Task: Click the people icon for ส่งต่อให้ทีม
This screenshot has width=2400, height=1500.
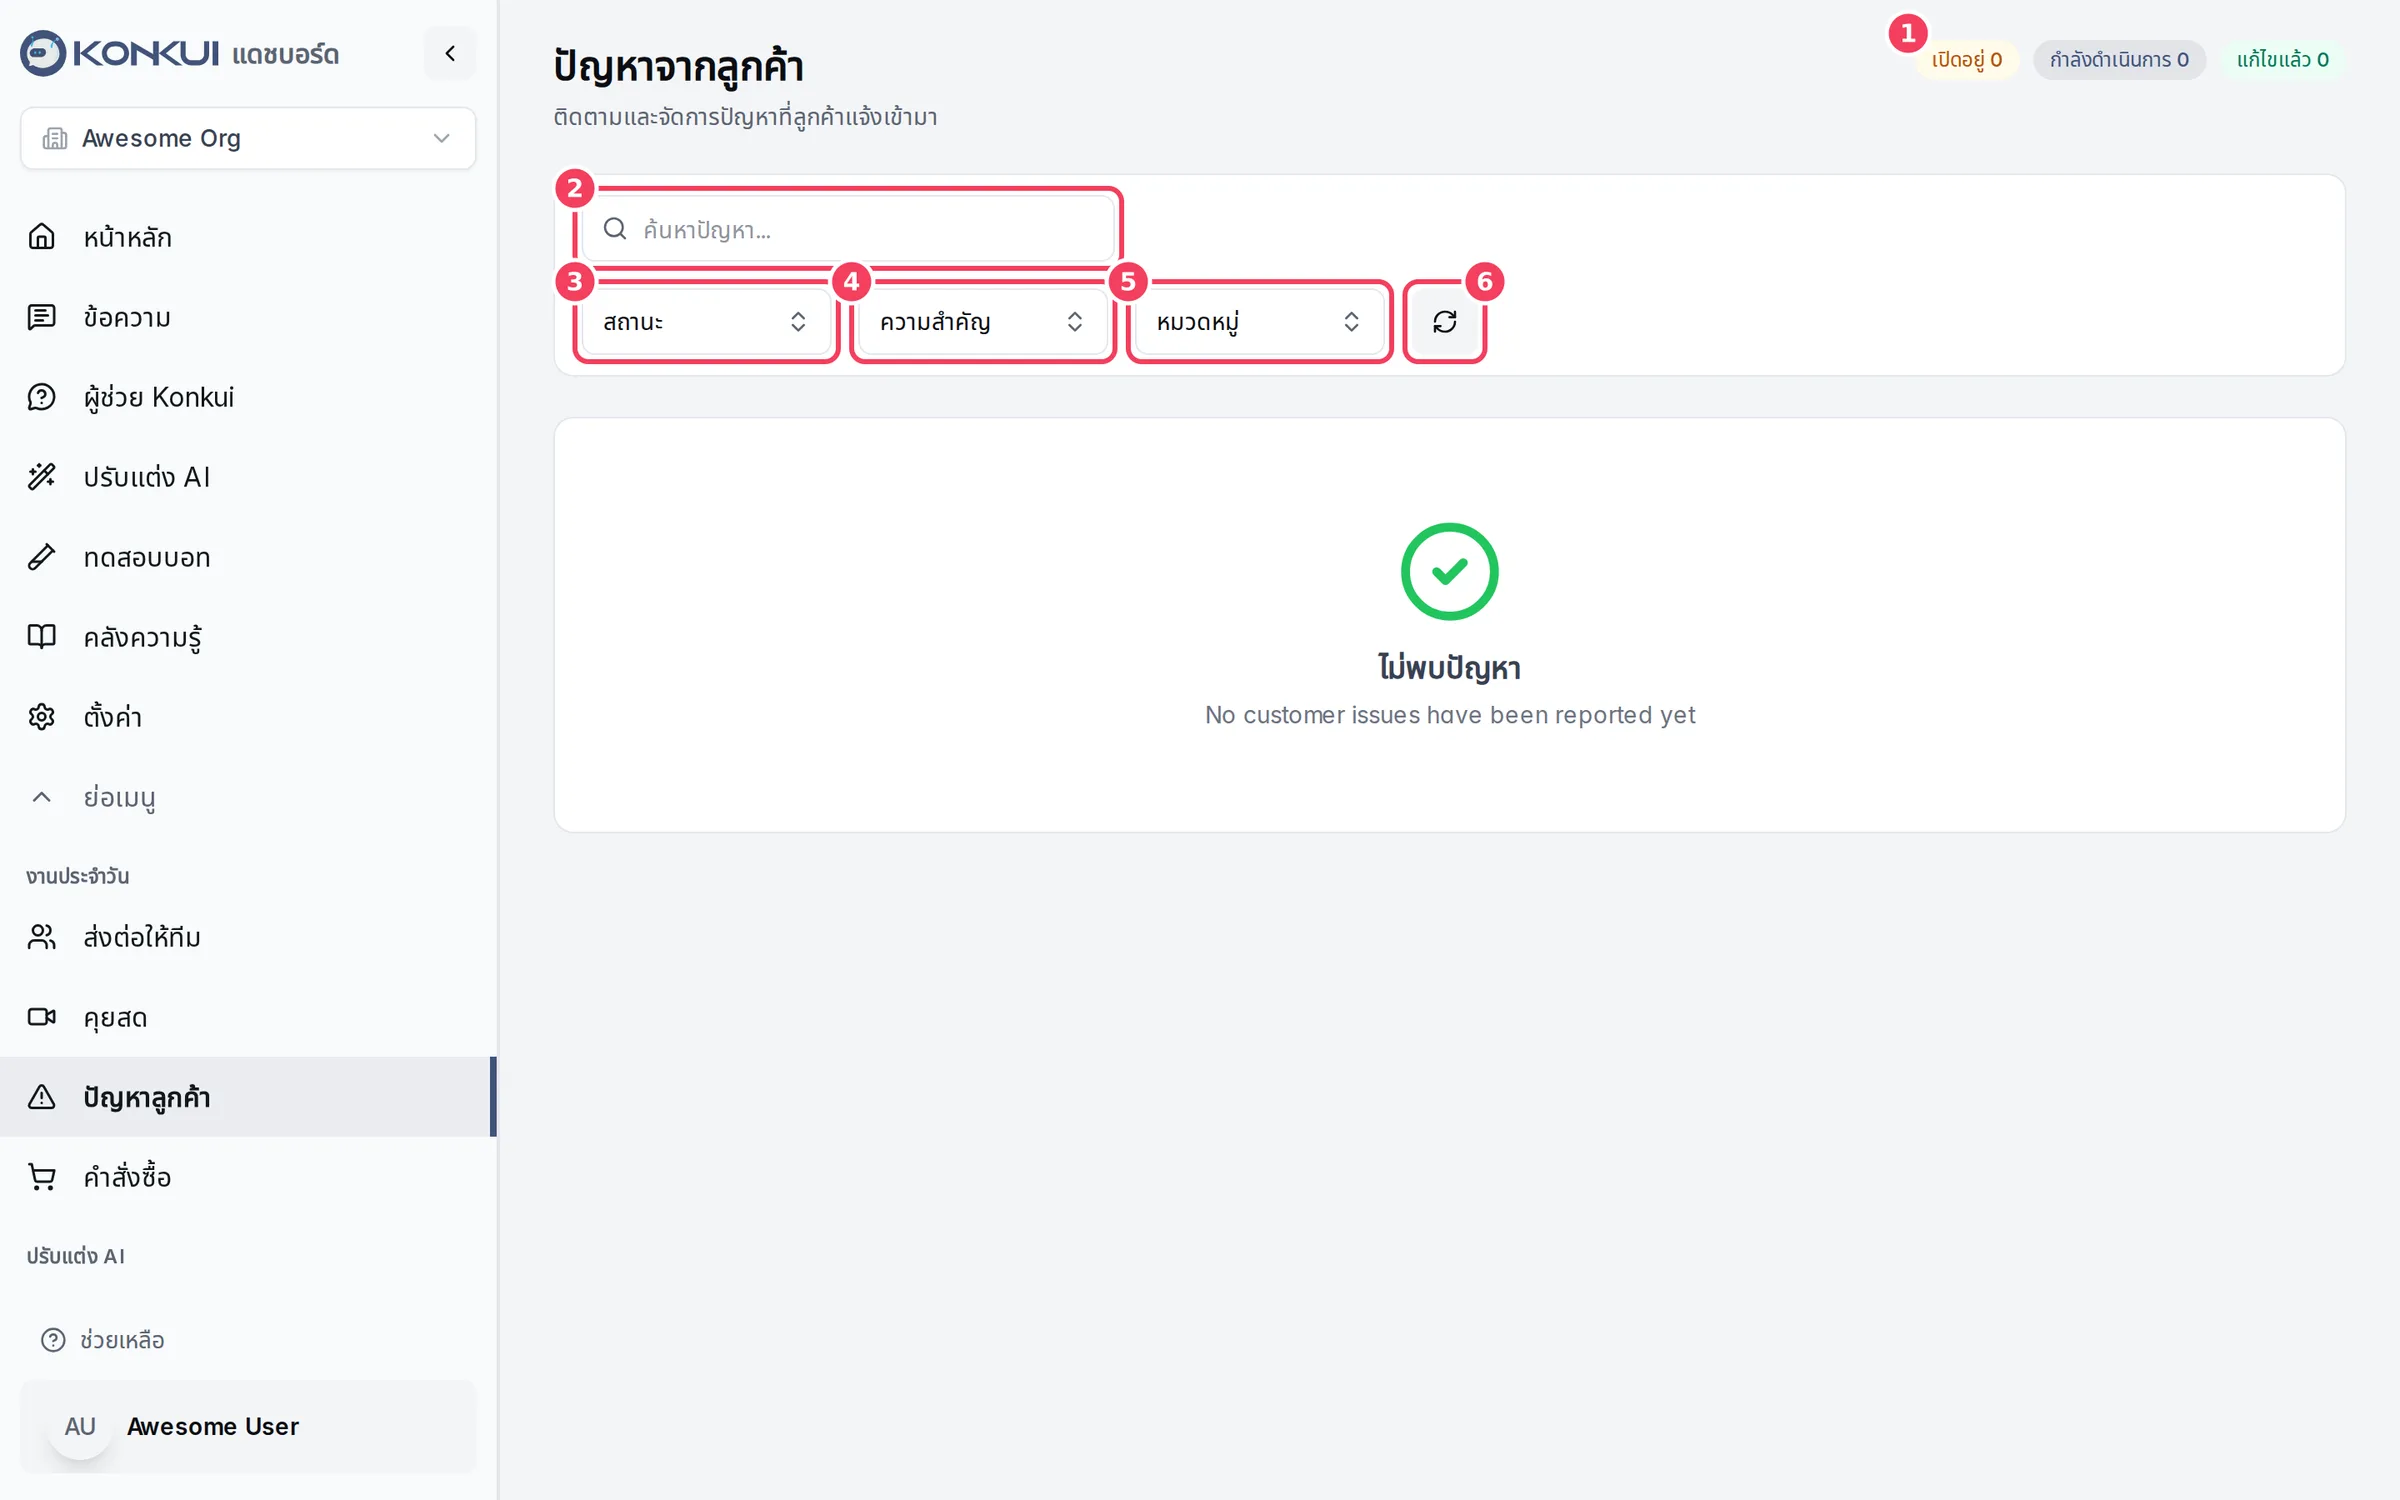Action: pyautogui.click(x=41, y=937)
